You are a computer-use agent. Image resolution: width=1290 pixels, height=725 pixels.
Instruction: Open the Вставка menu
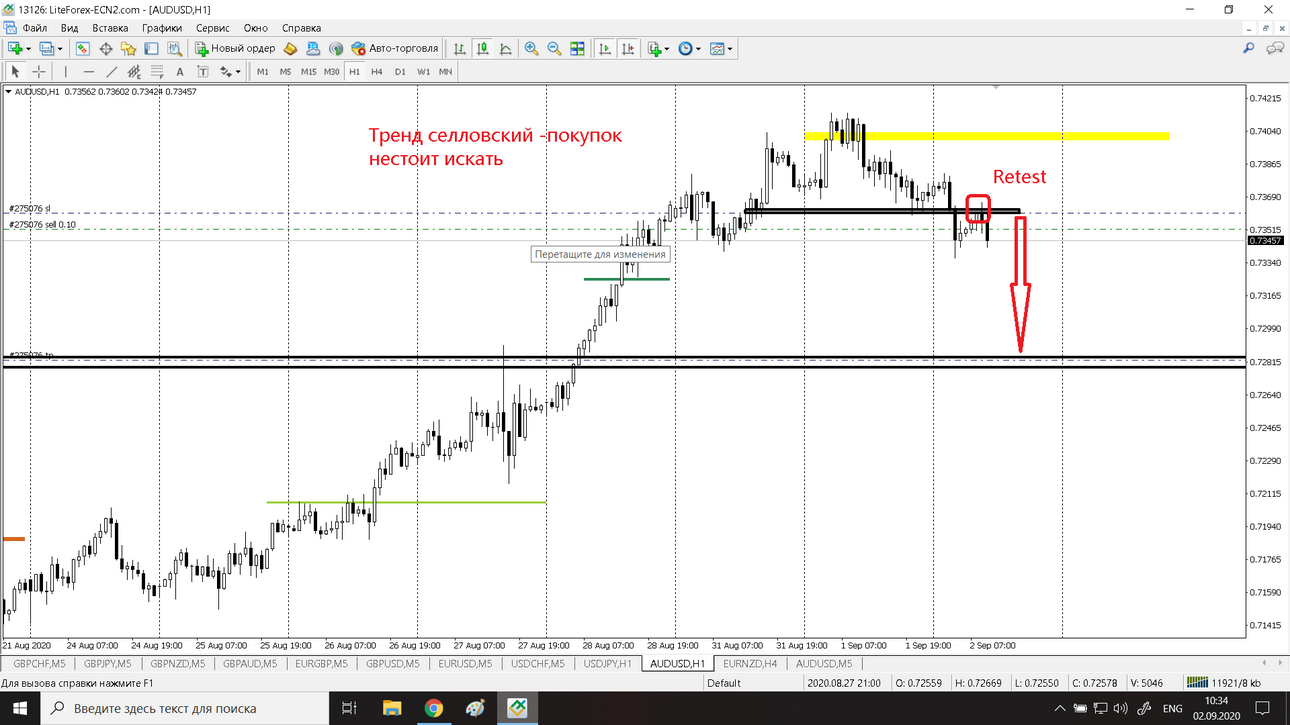110,28
